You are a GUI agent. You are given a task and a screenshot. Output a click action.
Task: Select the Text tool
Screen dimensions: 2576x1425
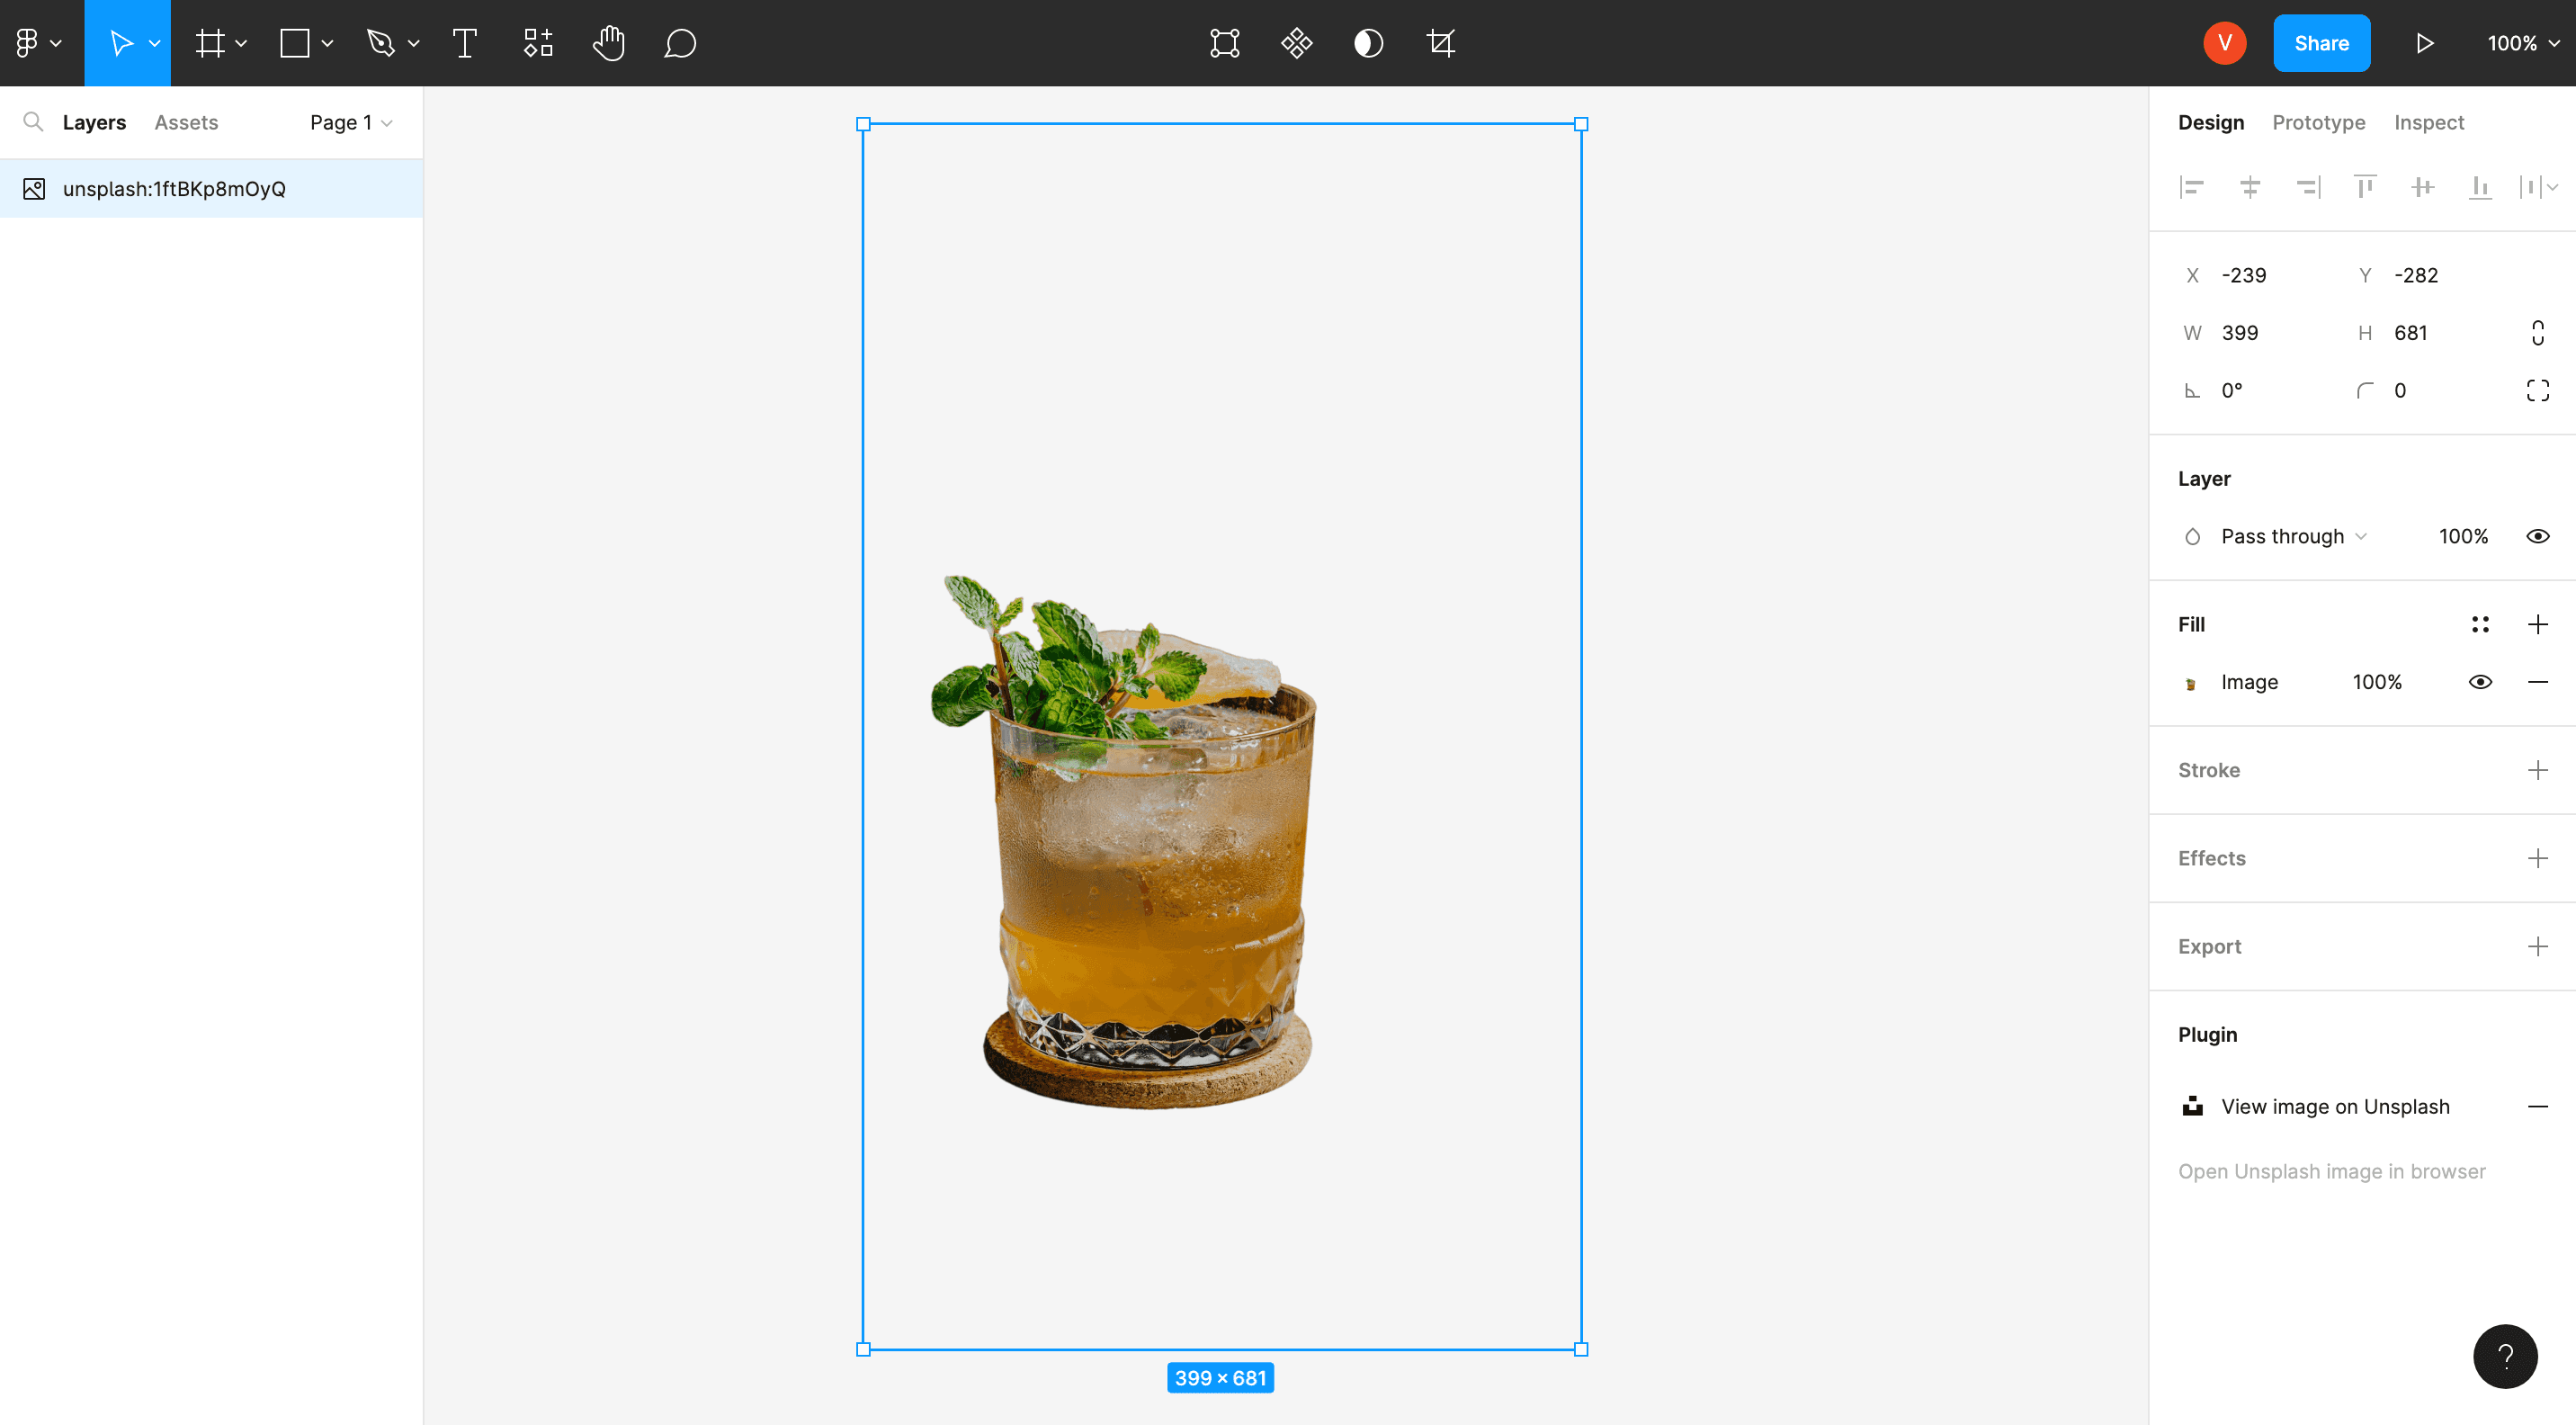[463, 43]
